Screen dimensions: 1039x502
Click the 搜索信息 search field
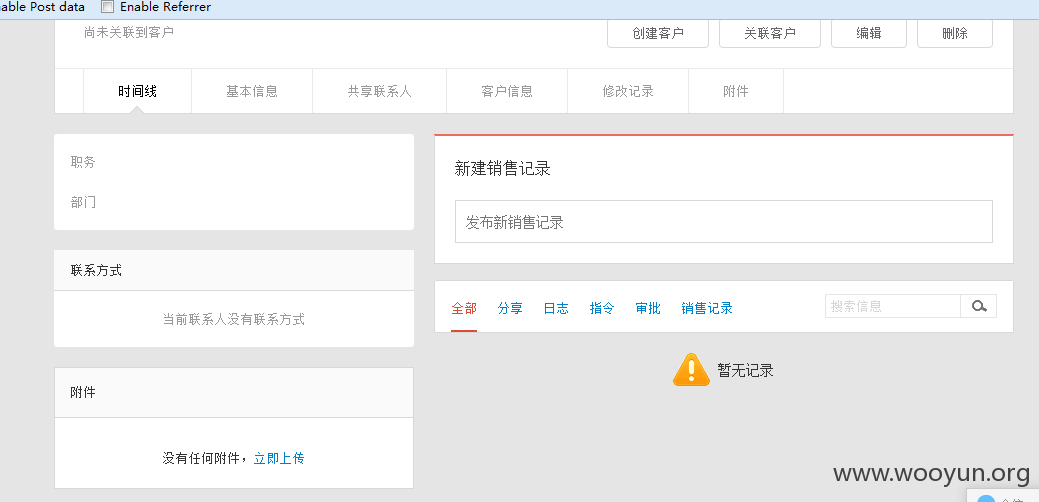tap(893, 306)
